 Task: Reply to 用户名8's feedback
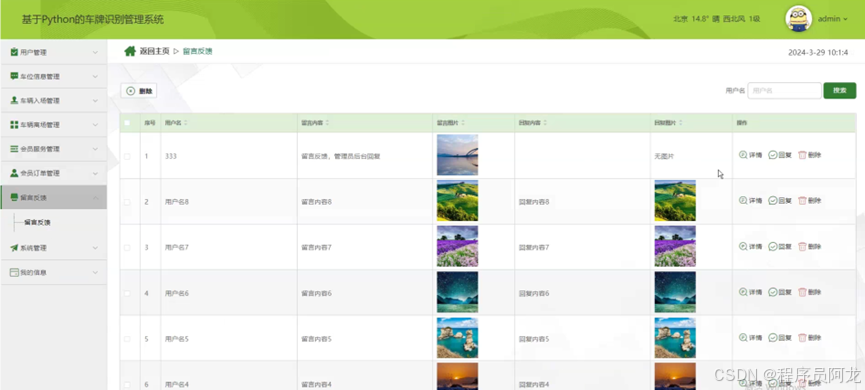780,201
